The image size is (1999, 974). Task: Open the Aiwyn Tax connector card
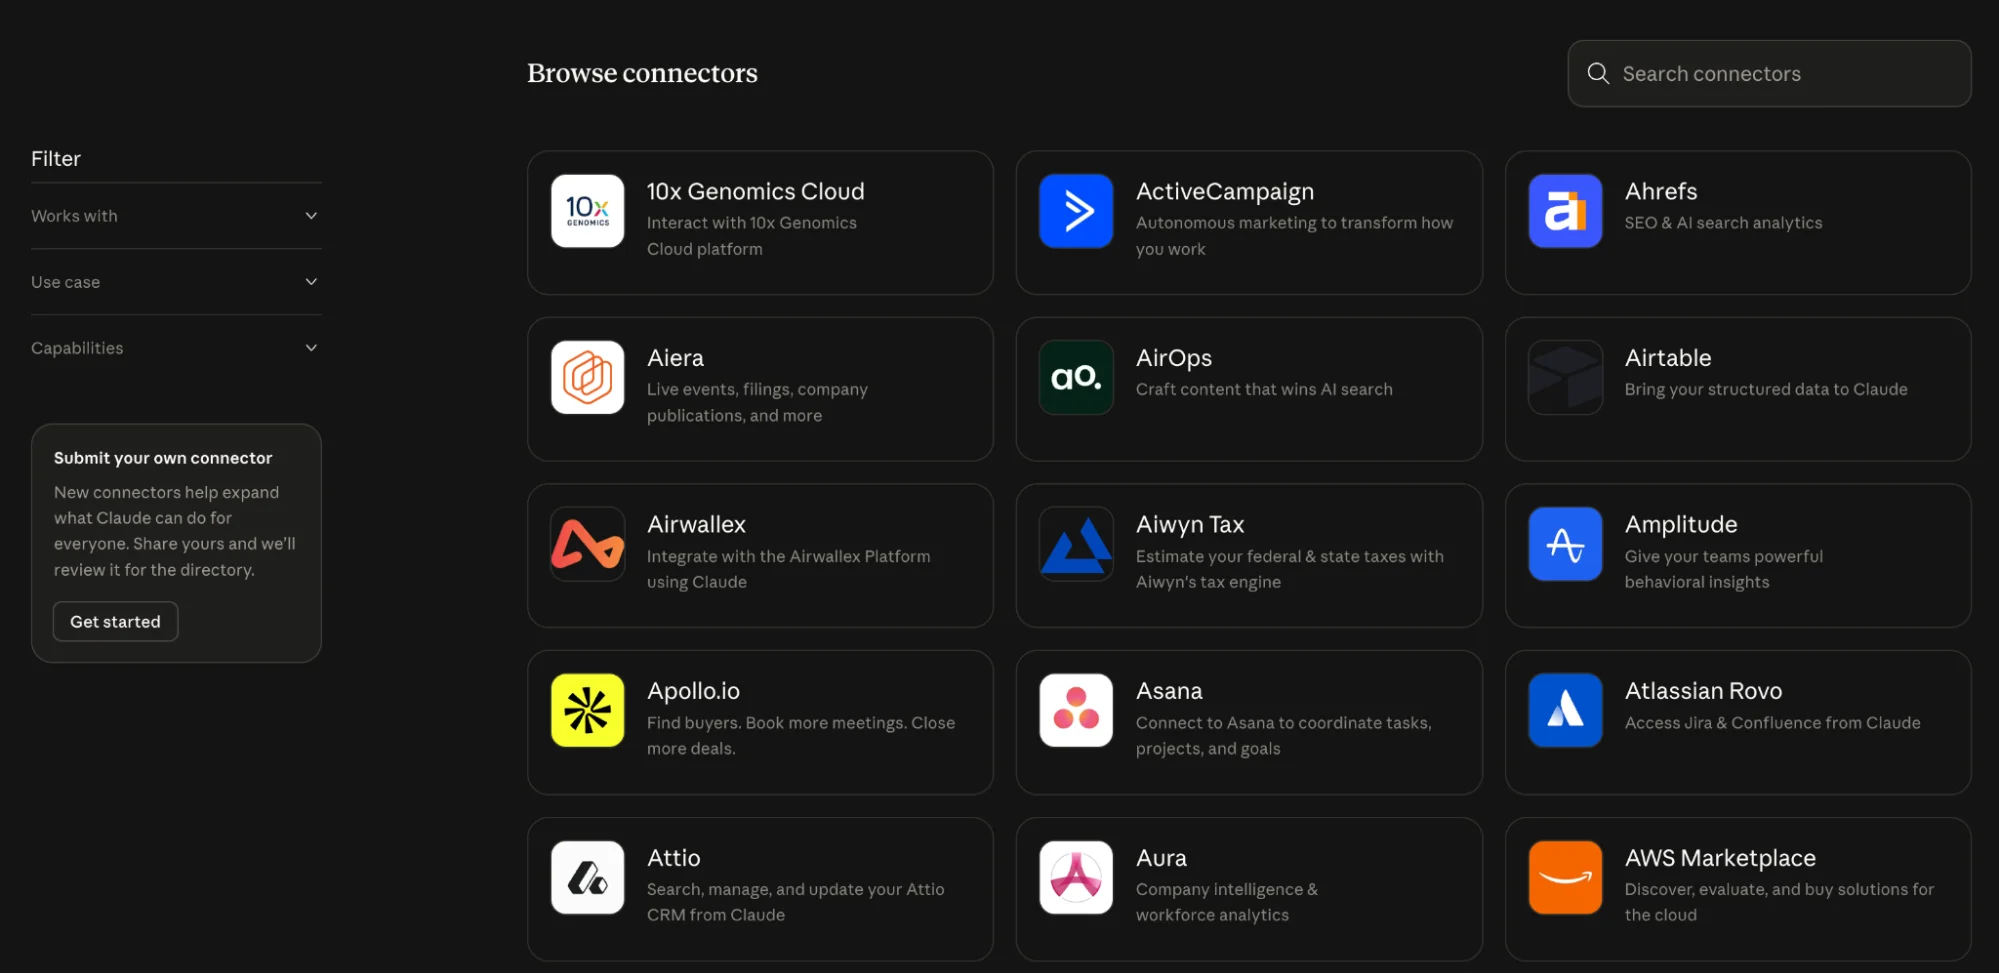1249,556
